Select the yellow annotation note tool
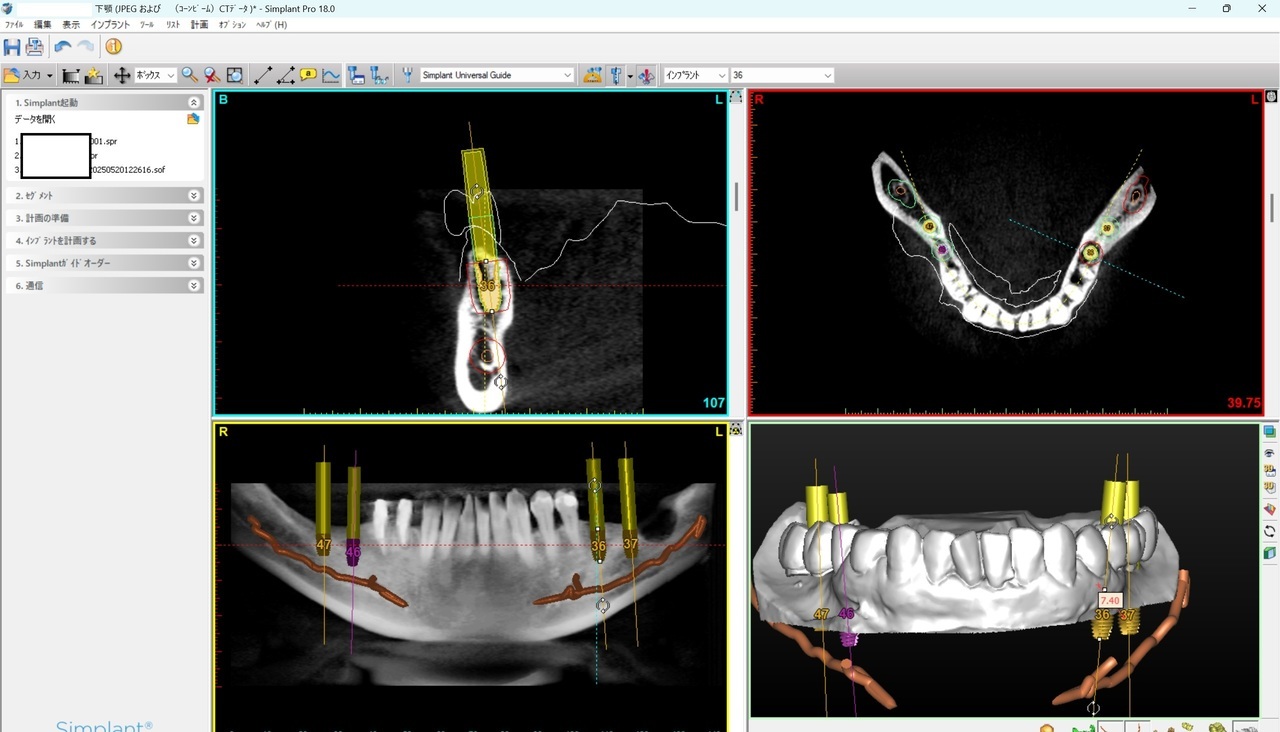 point(308,75)
